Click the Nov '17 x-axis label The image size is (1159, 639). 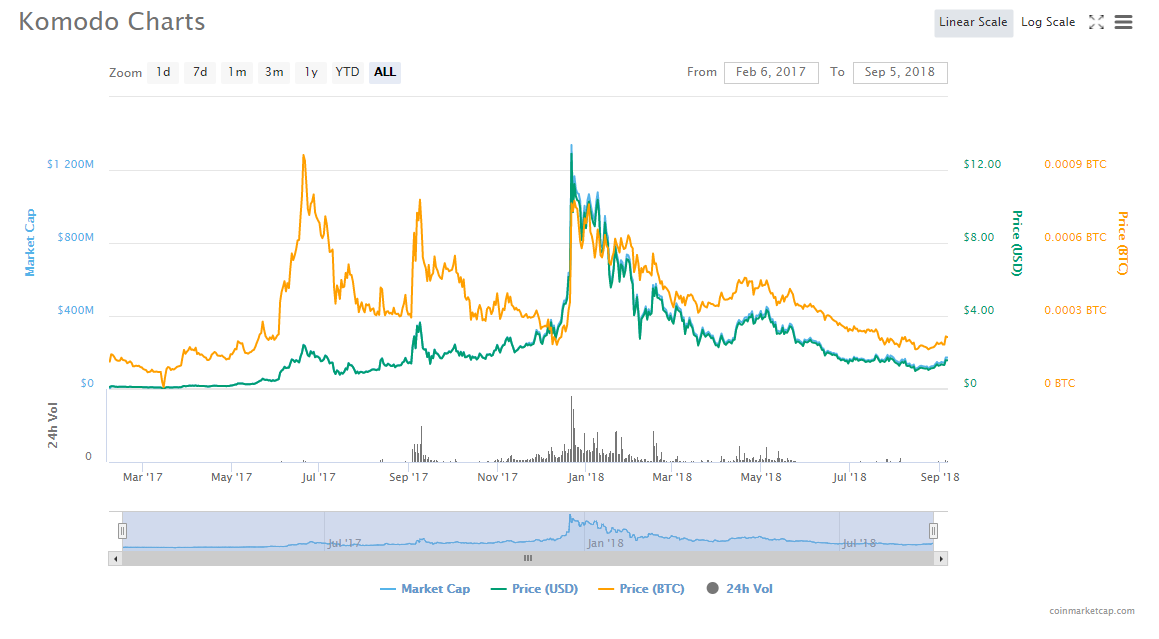(x=497, y=478)
